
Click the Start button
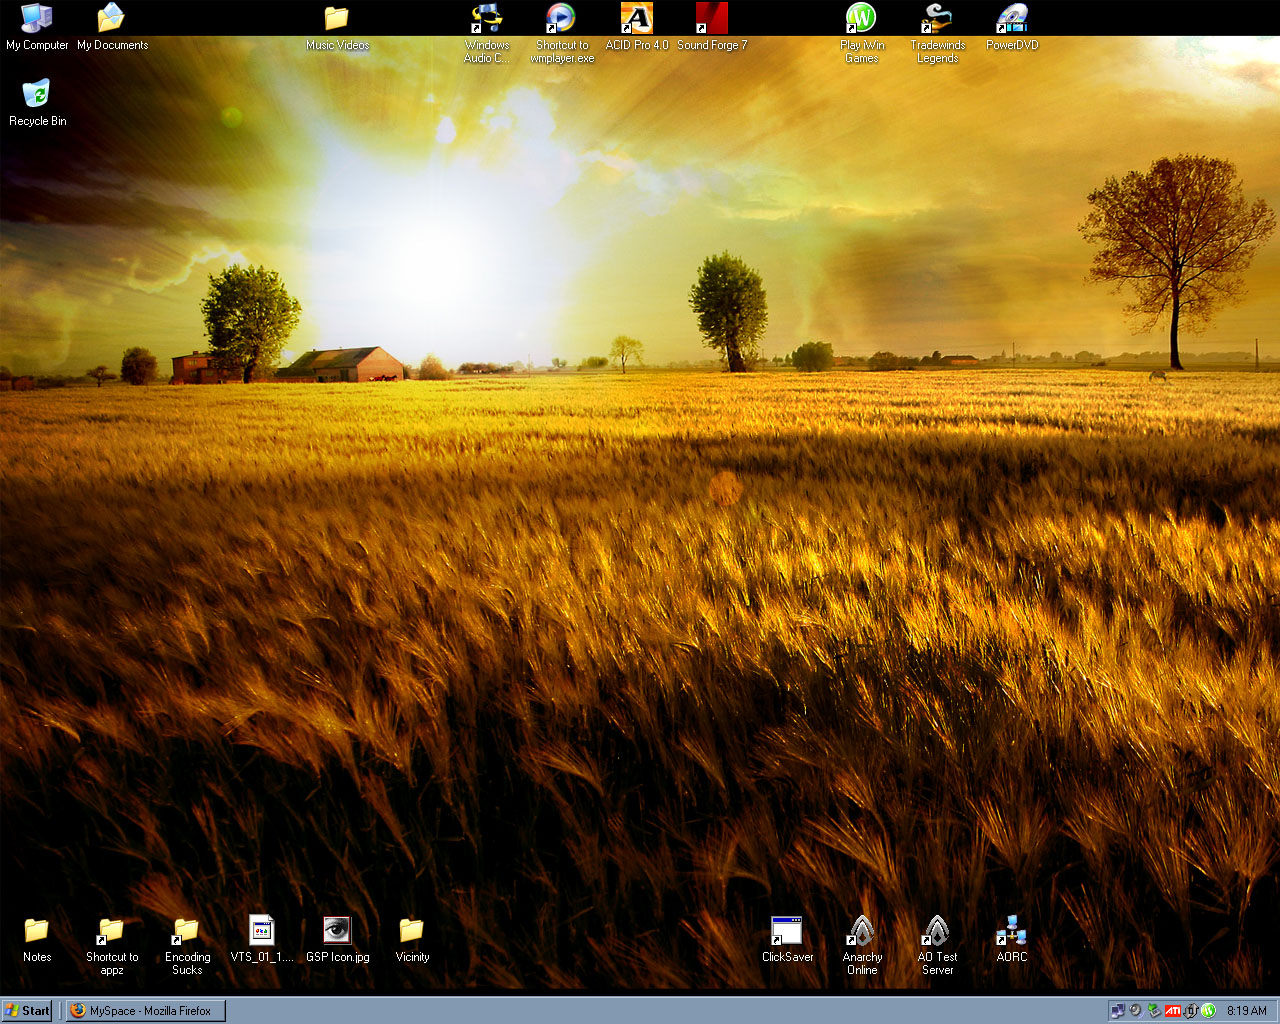tap(27, 1011)
